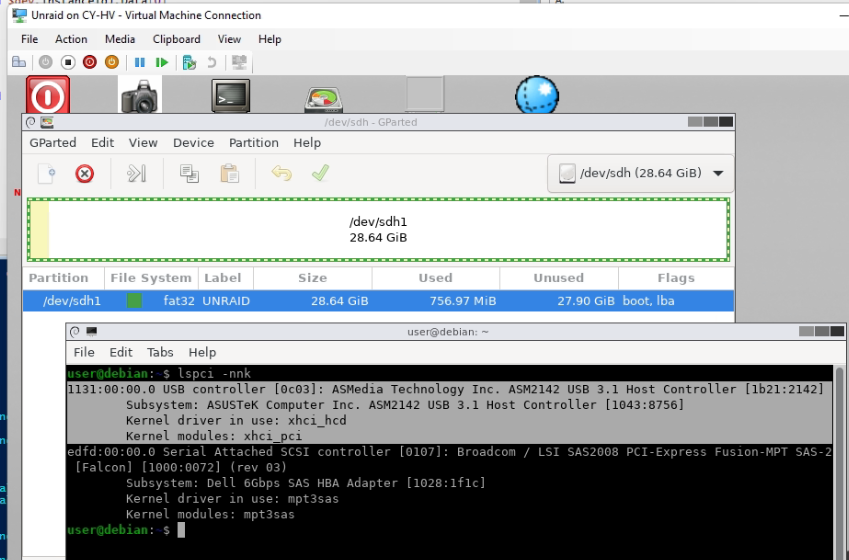The height and width of the screenshot is (560, 849).
Task: Click the UNRAID label cell
Action: [226, 301]
